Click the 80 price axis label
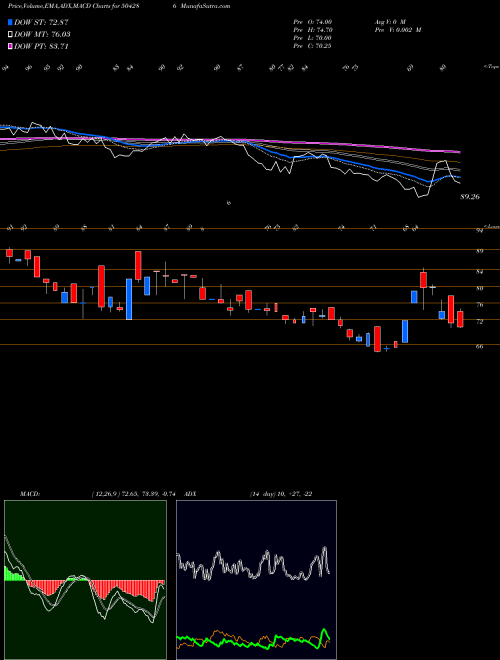 click(x=480, y=289)
